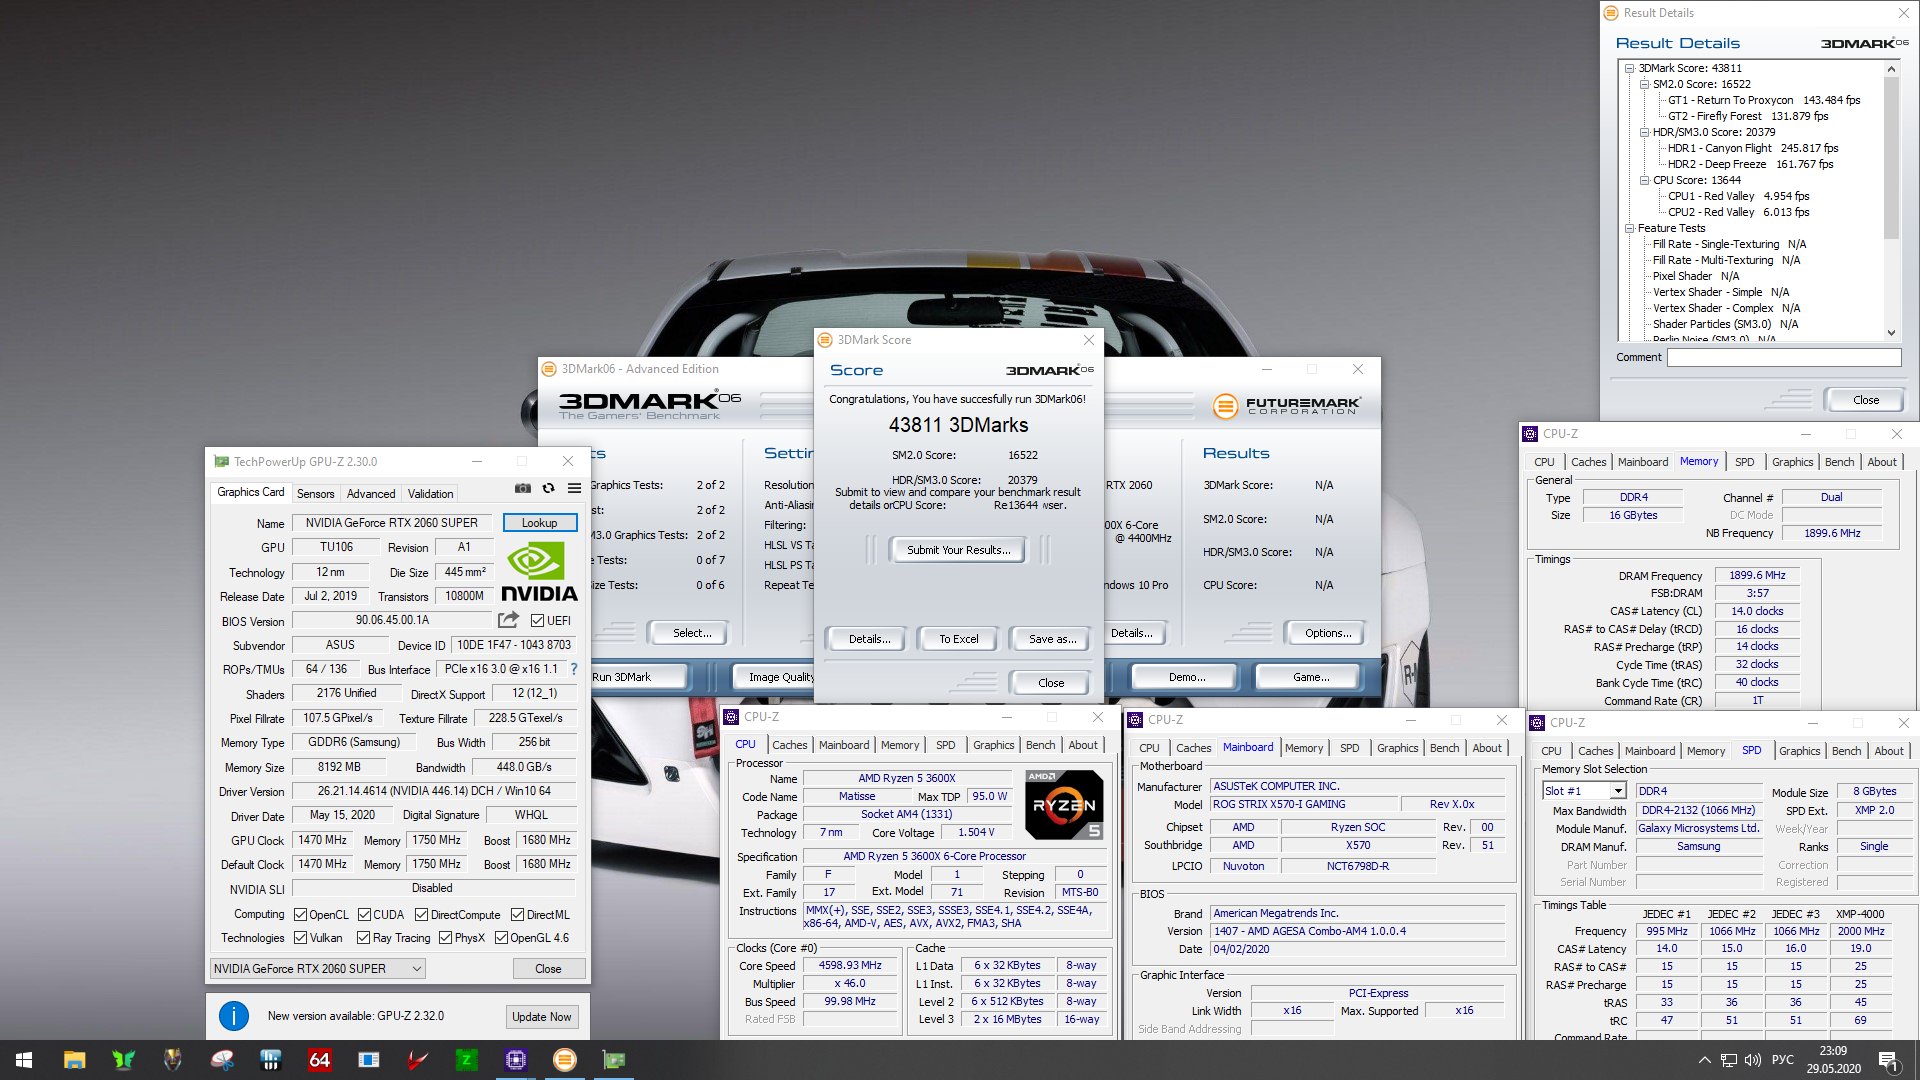Open the Snipping tool scissors icon on taskbar
The height and width of the screenshot is (1080, 1920).
221,1060
